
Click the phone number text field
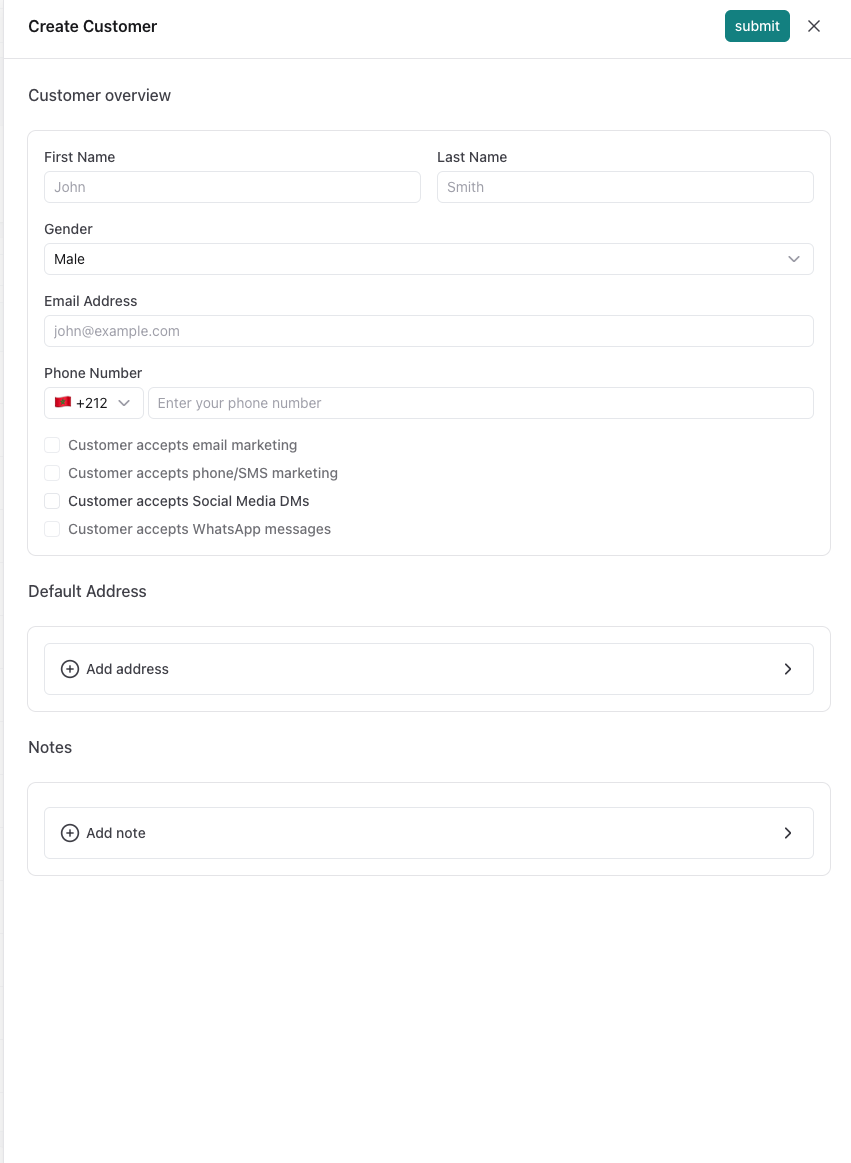click(480, 403)
